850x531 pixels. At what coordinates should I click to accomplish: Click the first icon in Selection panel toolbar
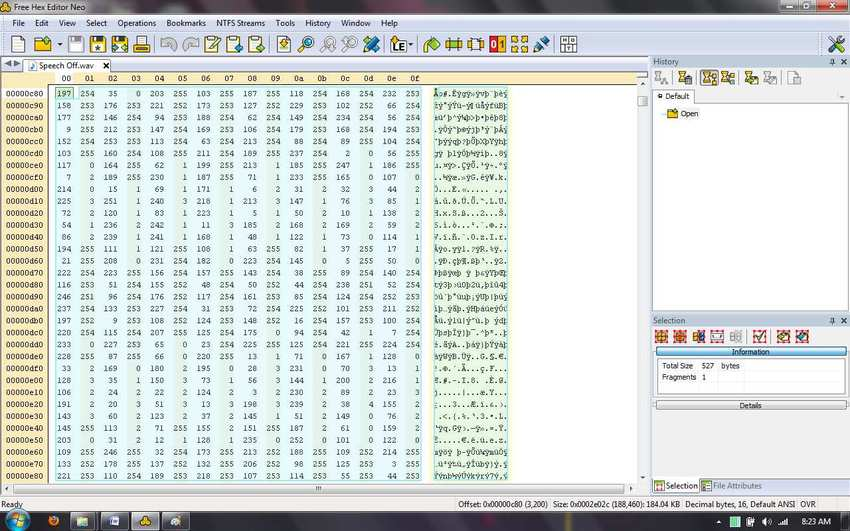click(662, 337)
